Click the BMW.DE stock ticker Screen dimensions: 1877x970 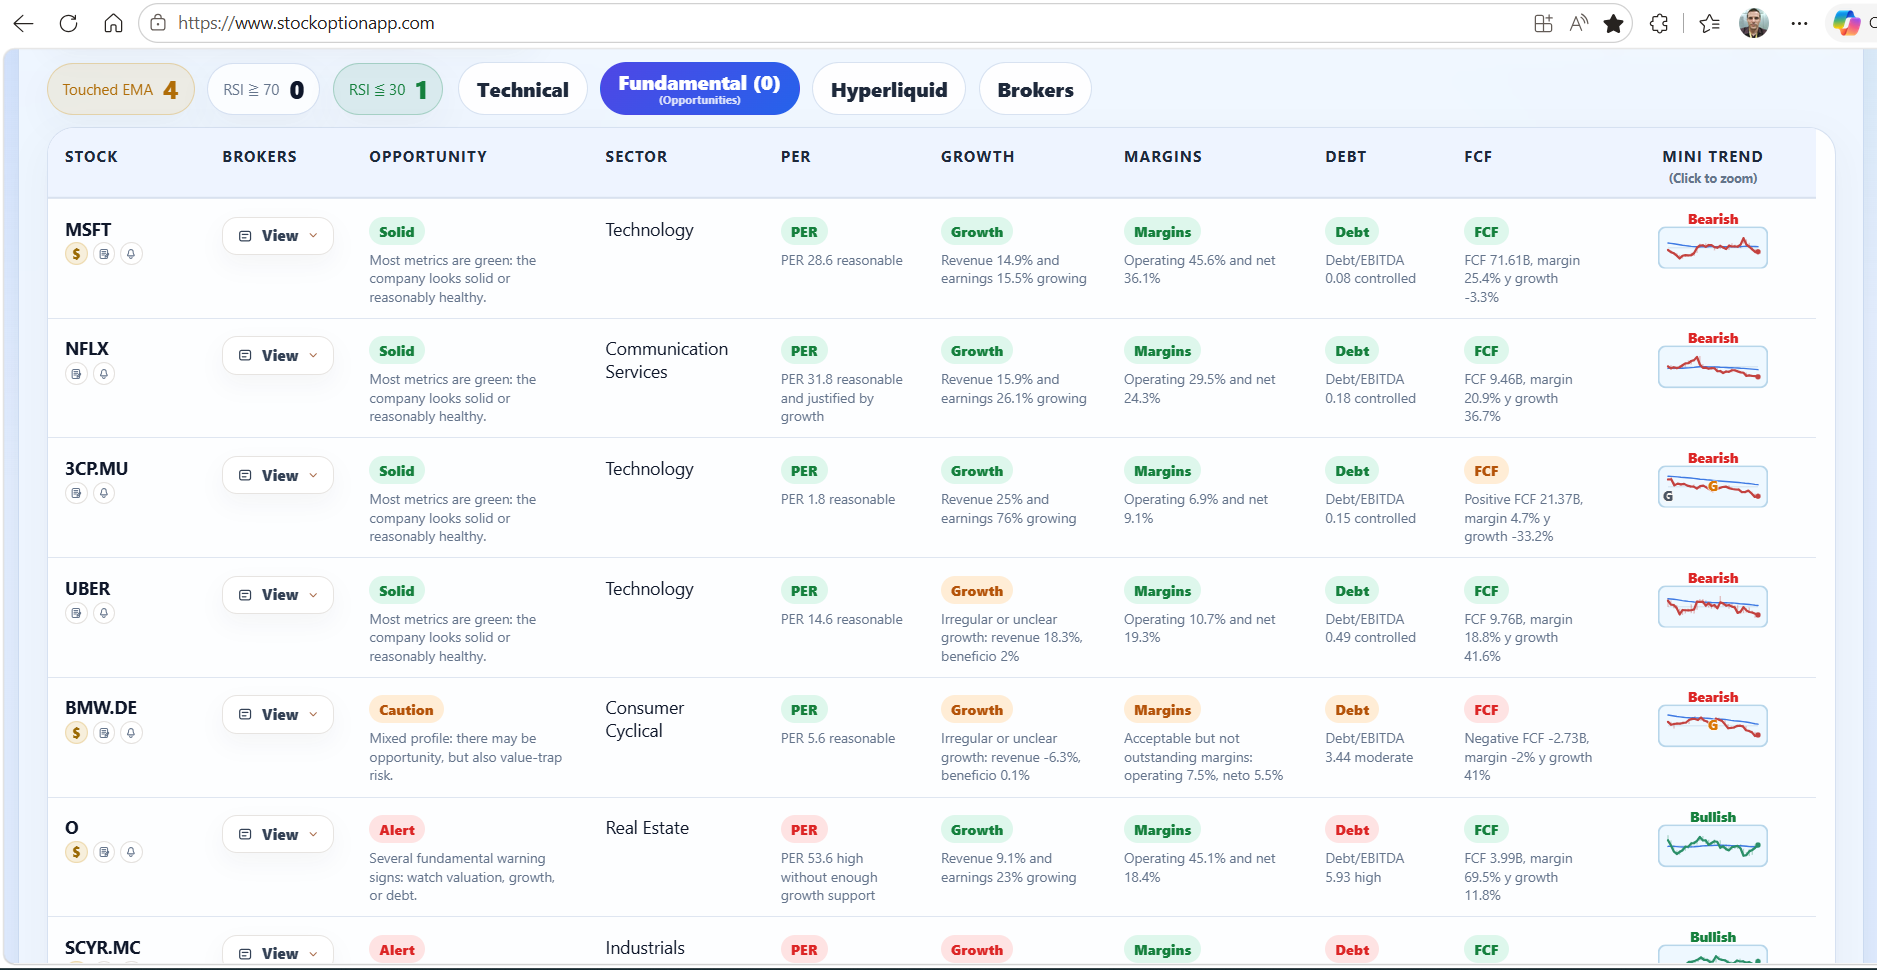[101, 708]
